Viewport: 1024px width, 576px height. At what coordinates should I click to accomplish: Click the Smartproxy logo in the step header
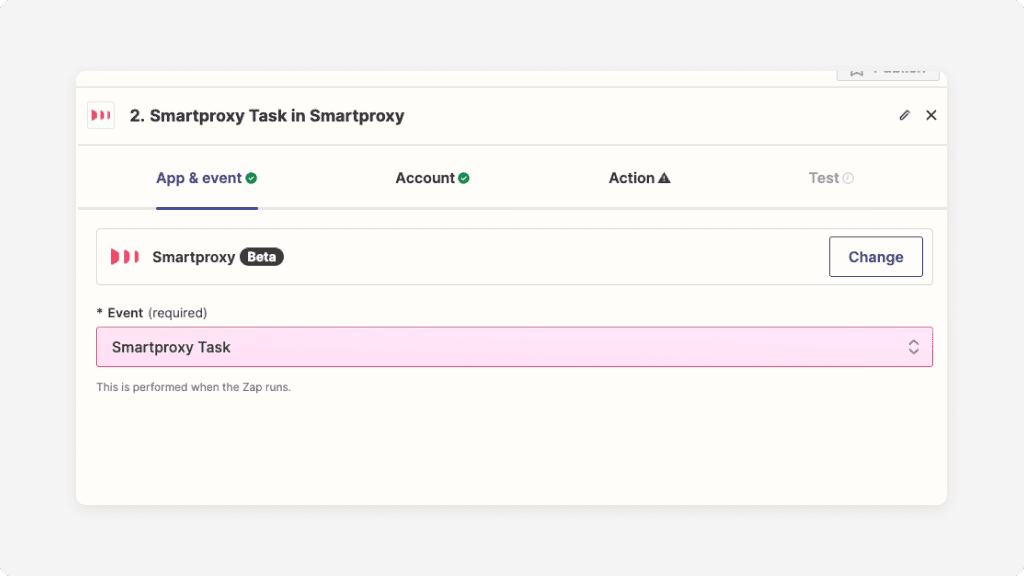(x=101, y=115)
